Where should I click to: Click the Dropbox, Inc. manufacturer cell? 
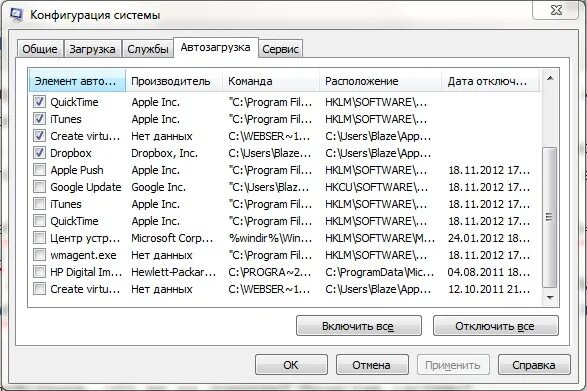[x=164, y=153]
